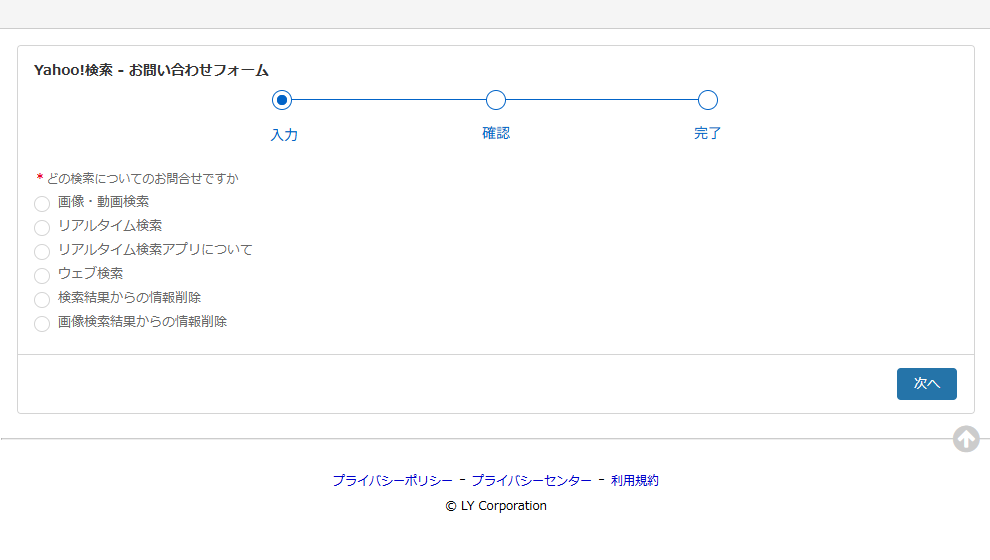Click the 完了 step text label
990x560 pixels.
[708, 133]
